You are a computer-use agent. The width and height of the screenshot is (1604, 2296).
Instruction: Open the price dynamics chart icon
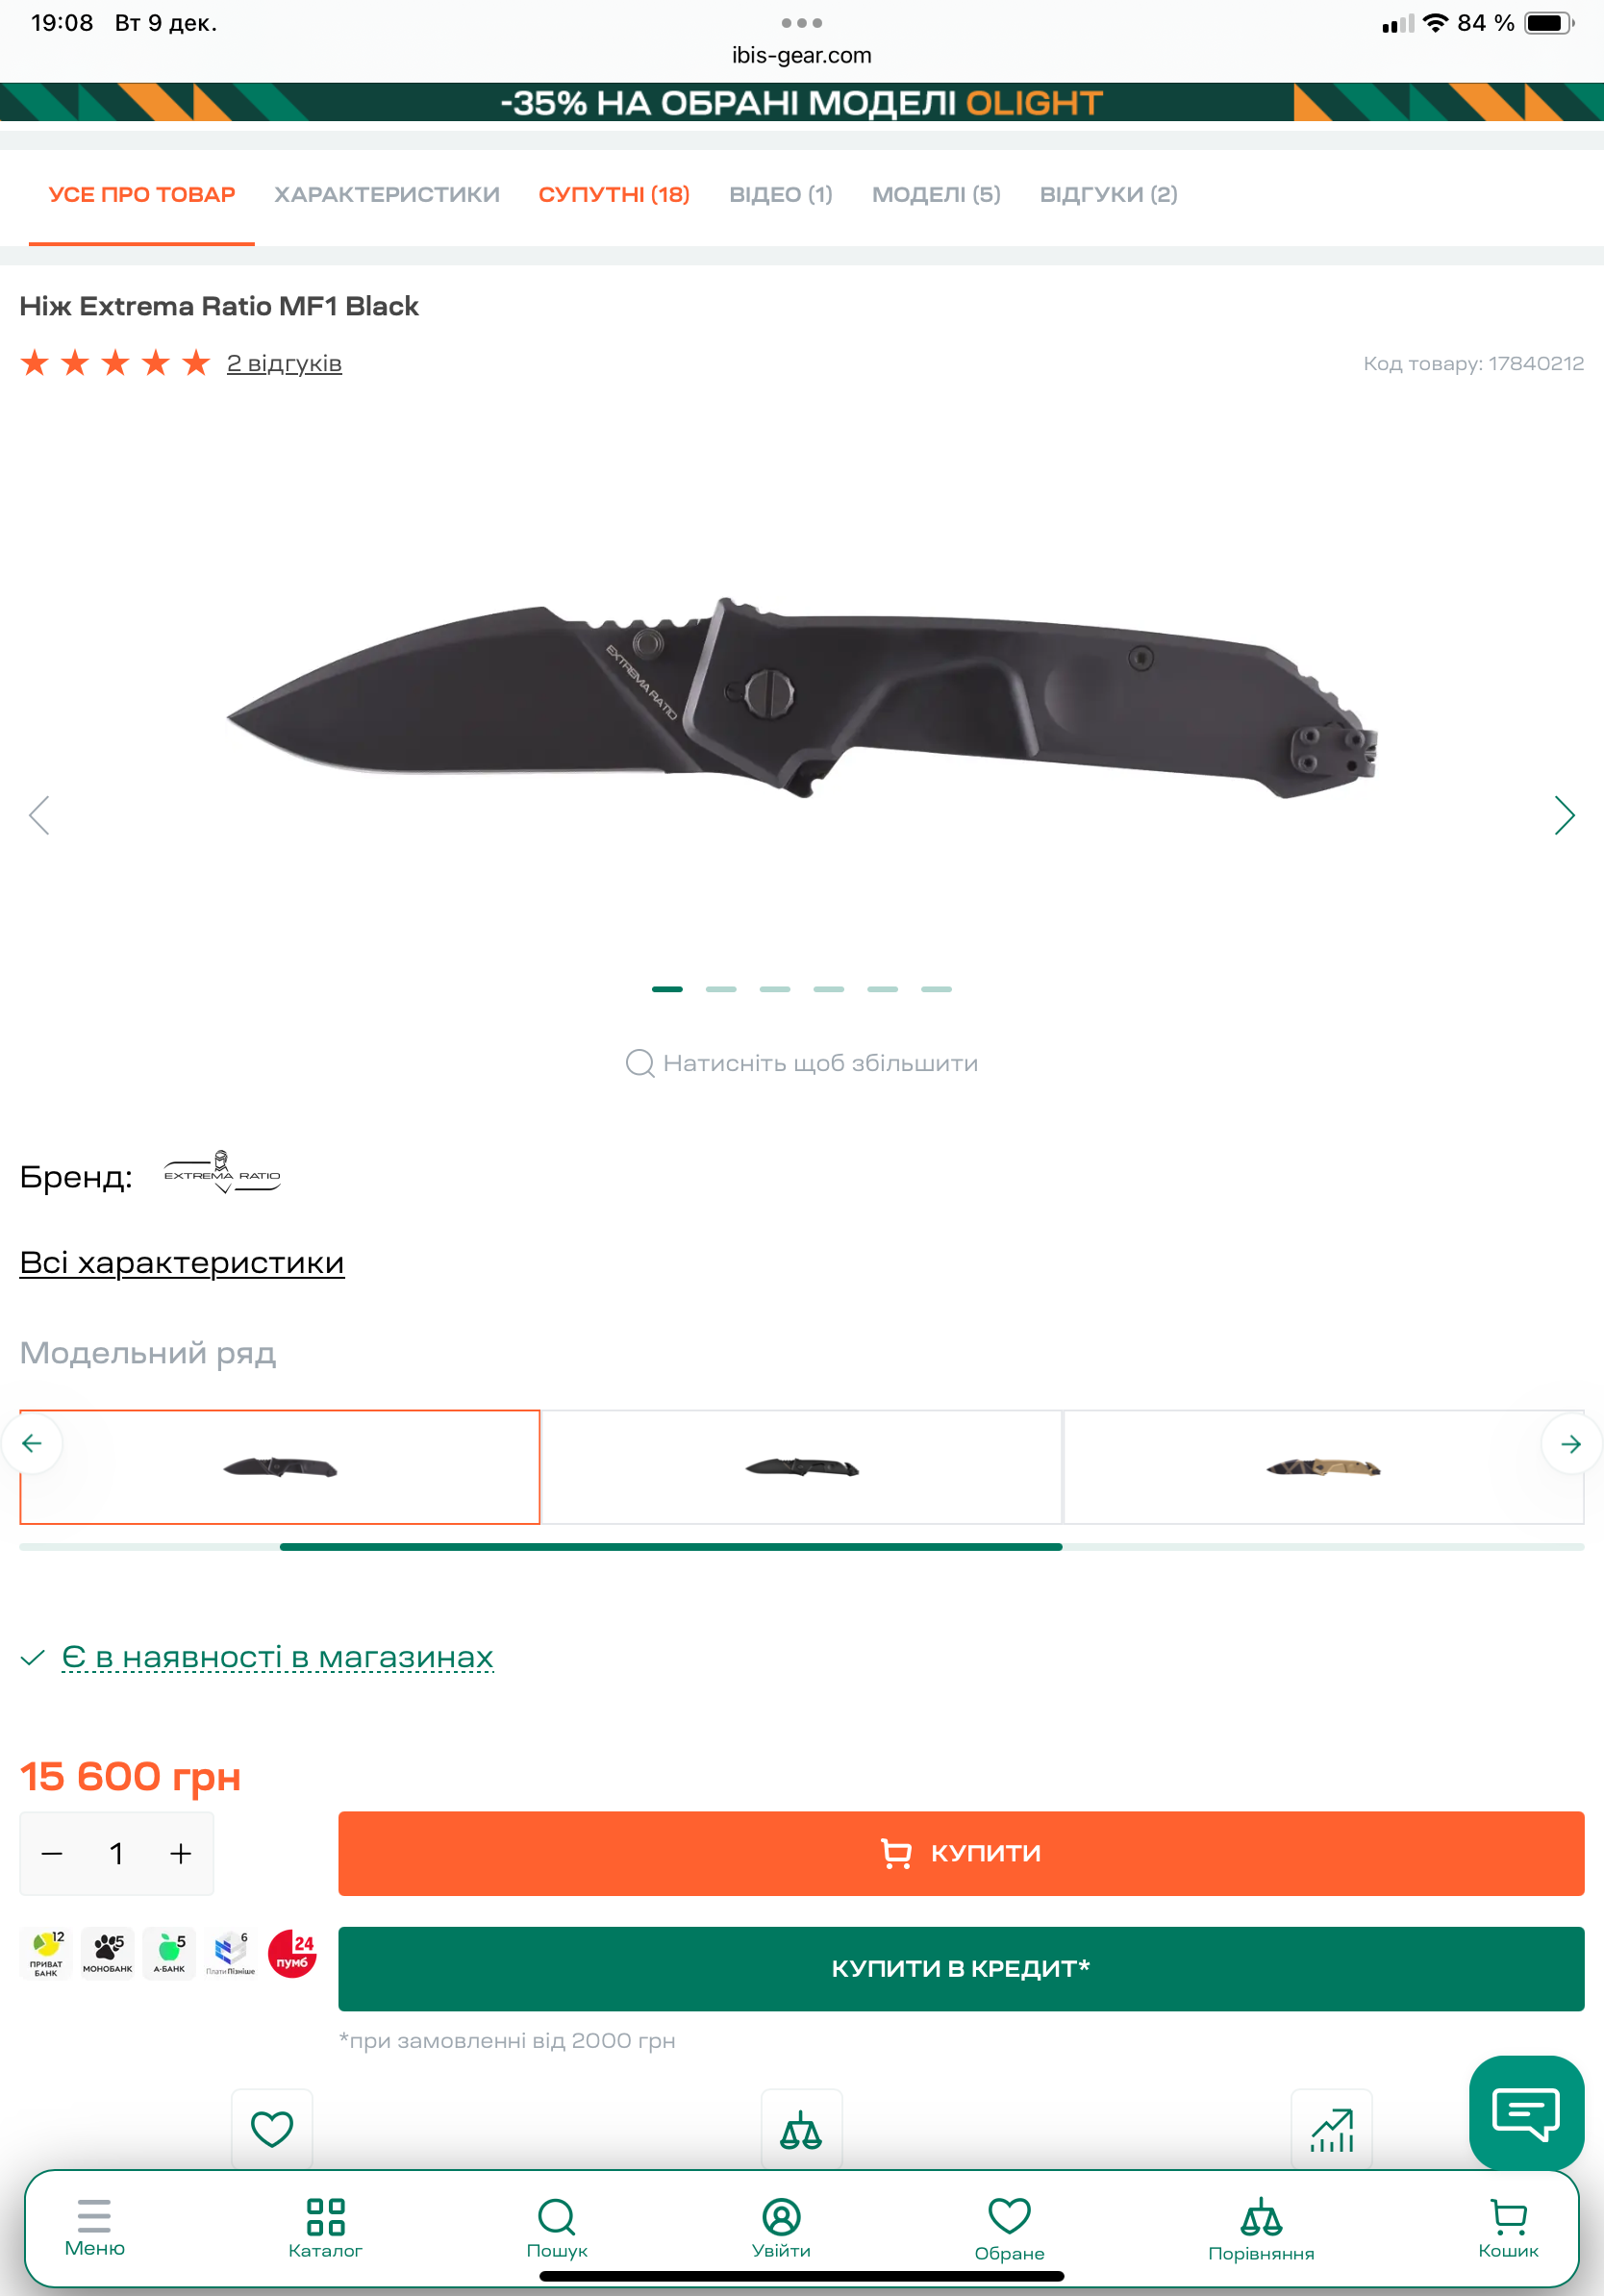1331,2128
